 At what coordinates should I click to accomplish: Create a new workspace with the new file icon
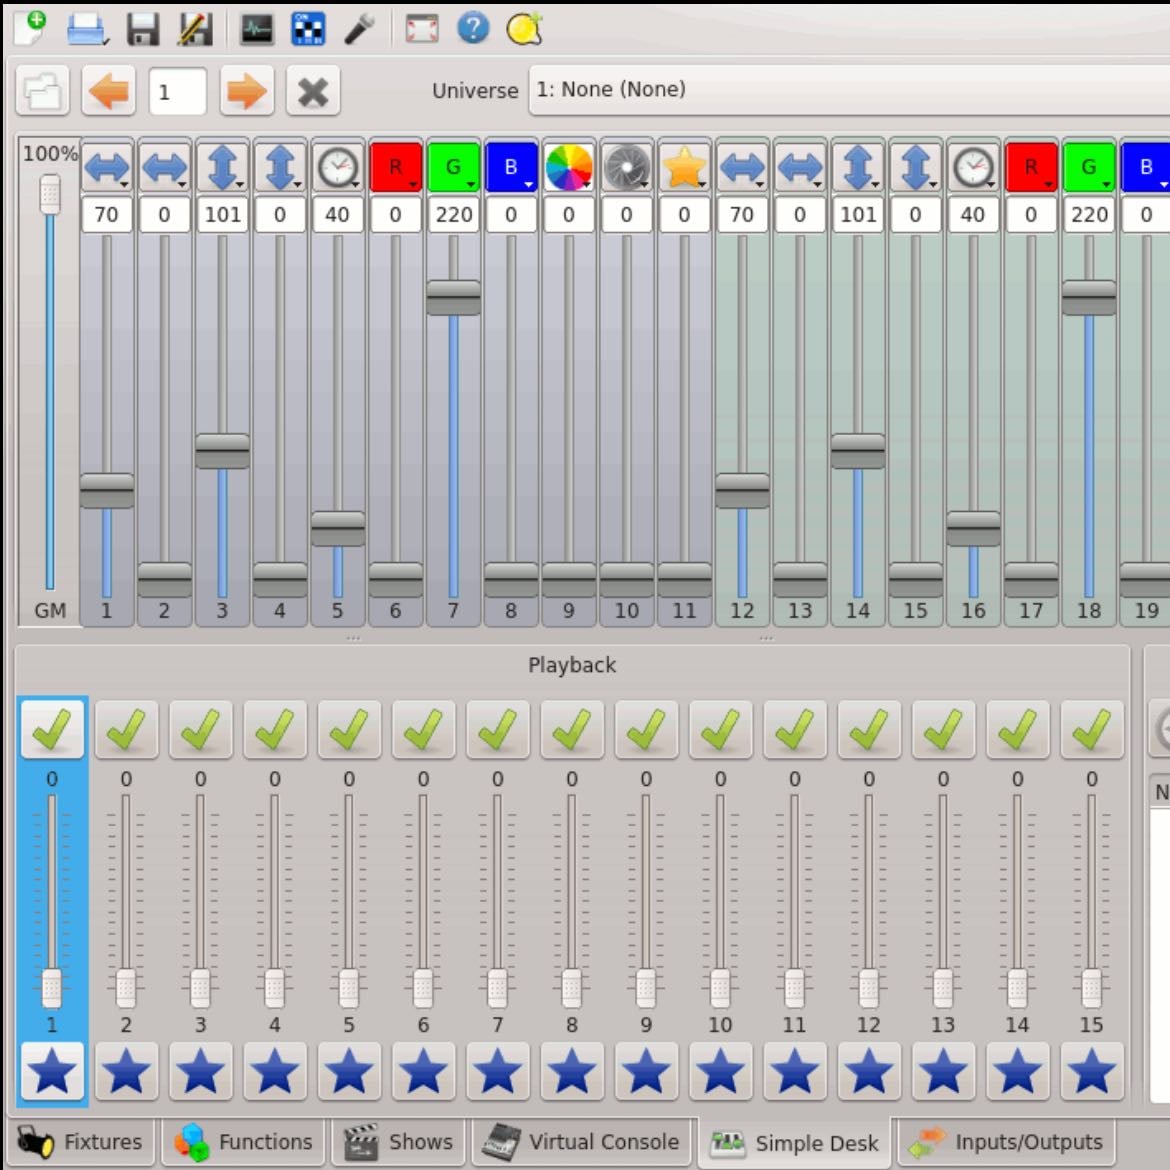tap(30, 28)
